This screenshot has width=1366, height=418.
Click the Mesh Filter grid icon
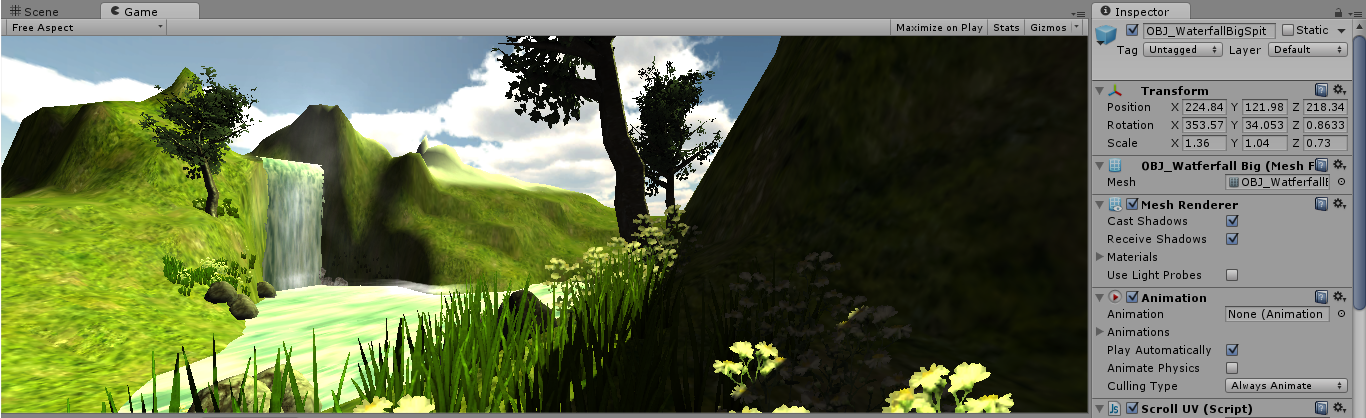click(1116, 165)
